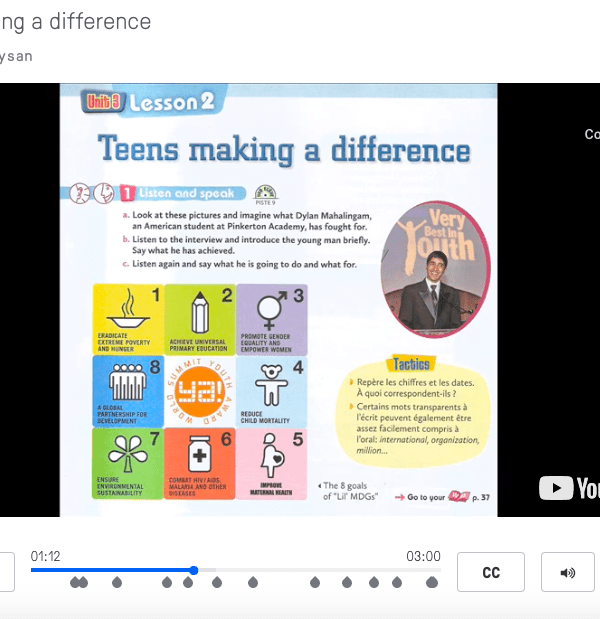Jump to second-to-last question marker
The image size is (600, 619).
397,582
